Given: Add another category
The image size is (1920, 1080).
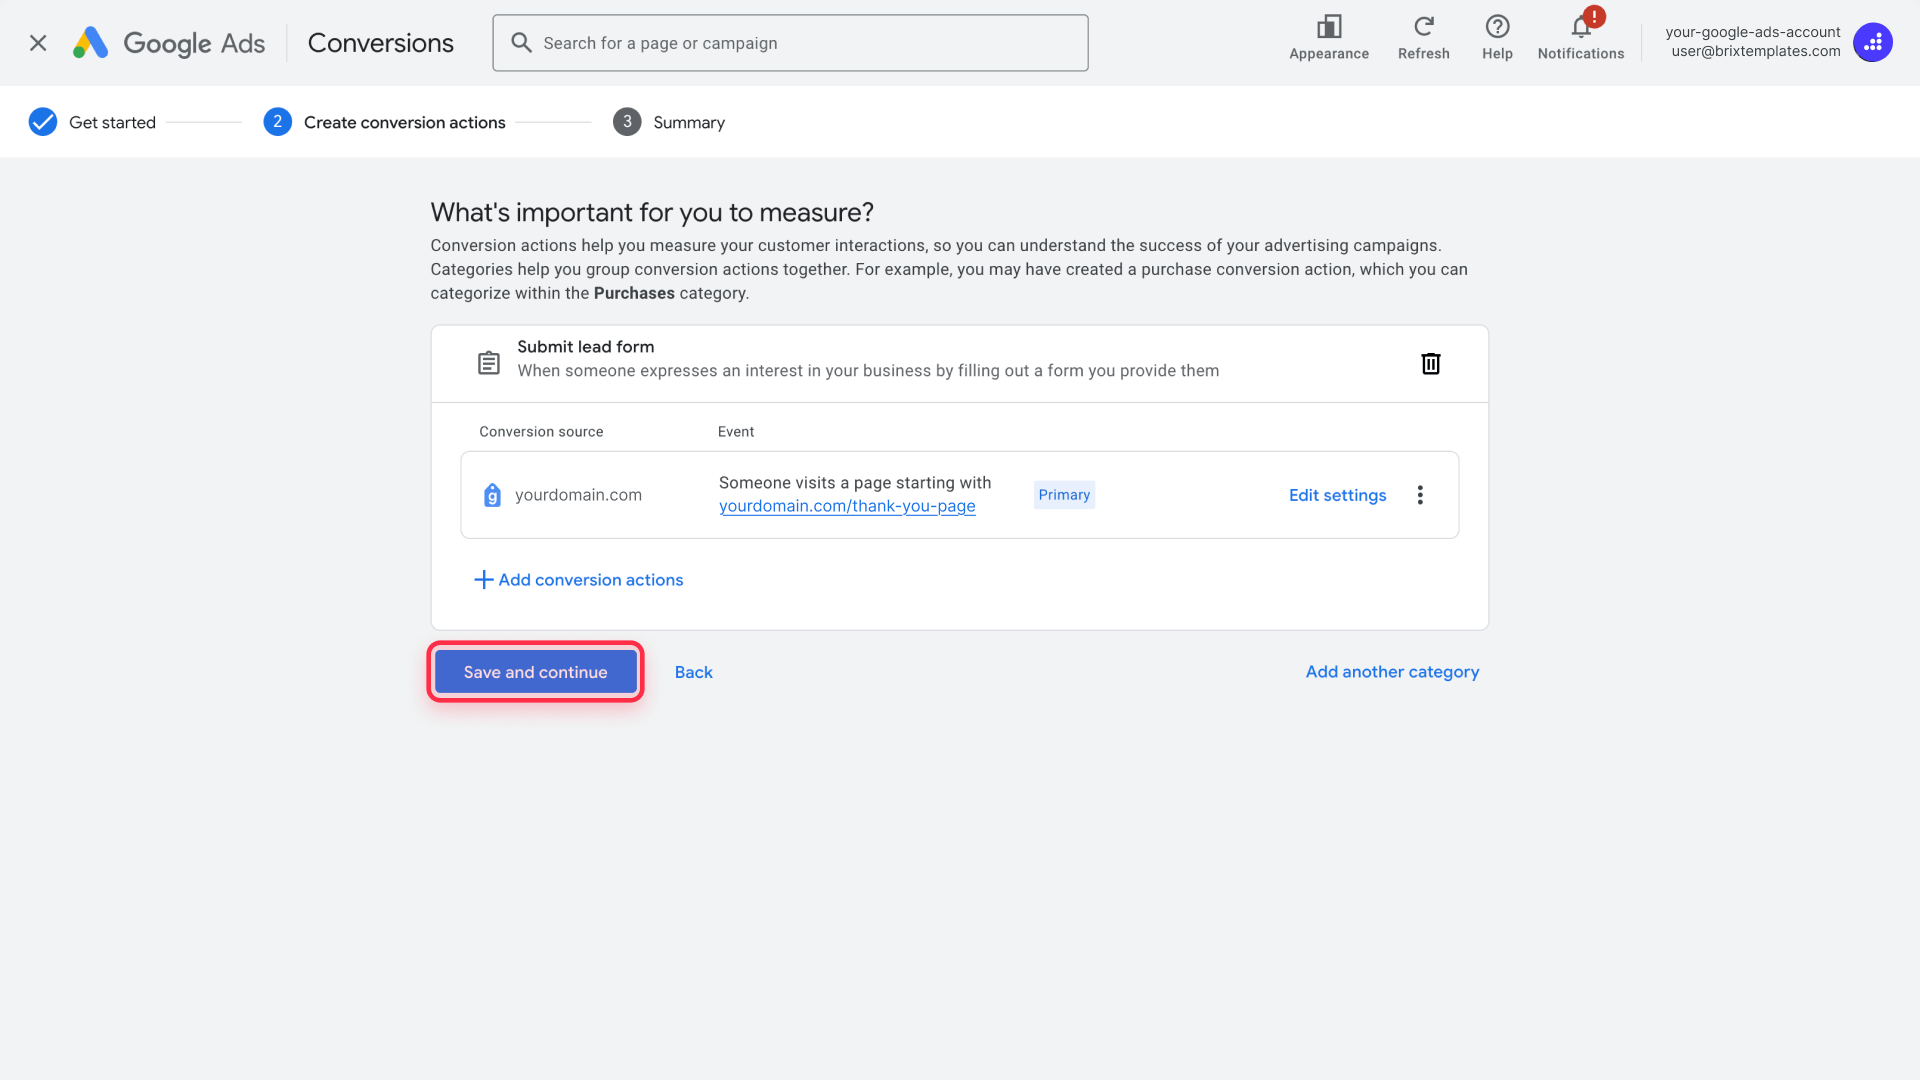Looking at the screenshot, I should pos(1392,671).
